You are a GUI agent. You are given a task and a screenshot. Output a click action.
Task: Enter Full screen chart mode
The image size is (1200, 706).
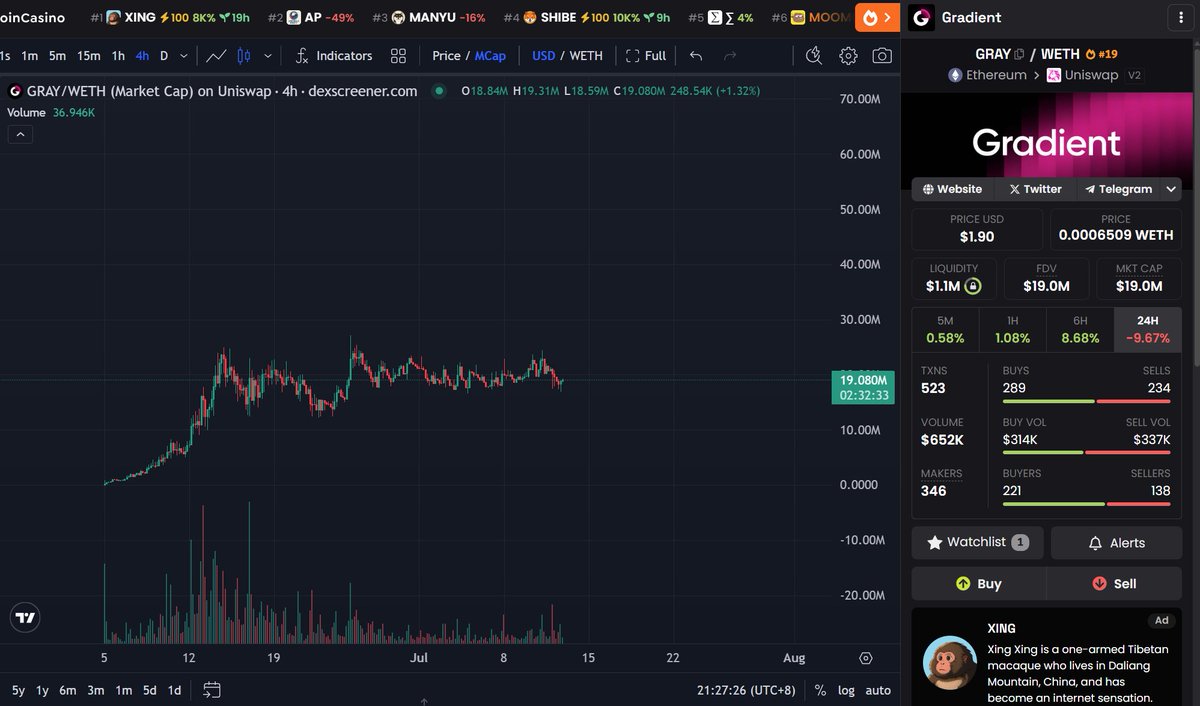coord(645,56)
